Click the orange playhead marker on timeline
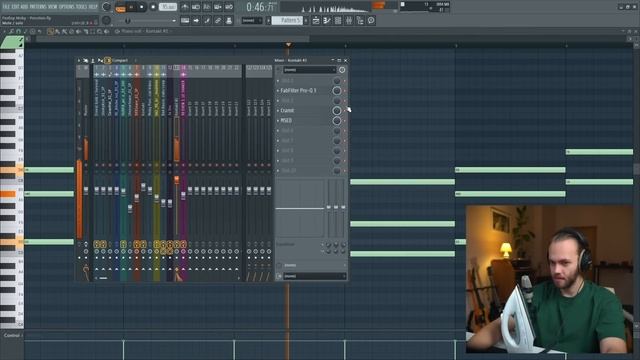 289,44
